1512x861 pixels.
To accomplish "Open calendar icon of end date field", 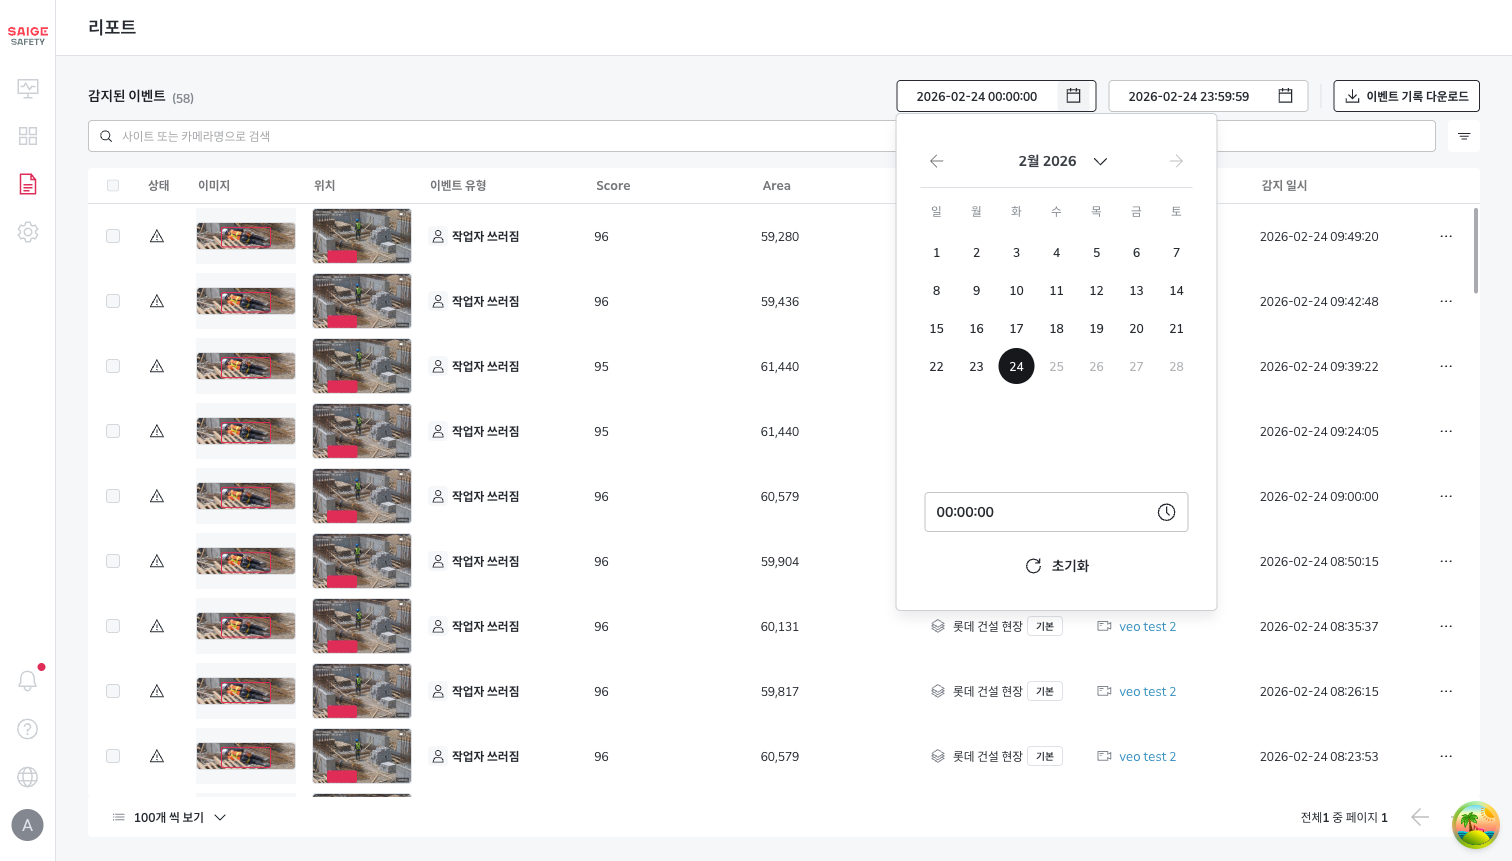I will click(1286, 96).
